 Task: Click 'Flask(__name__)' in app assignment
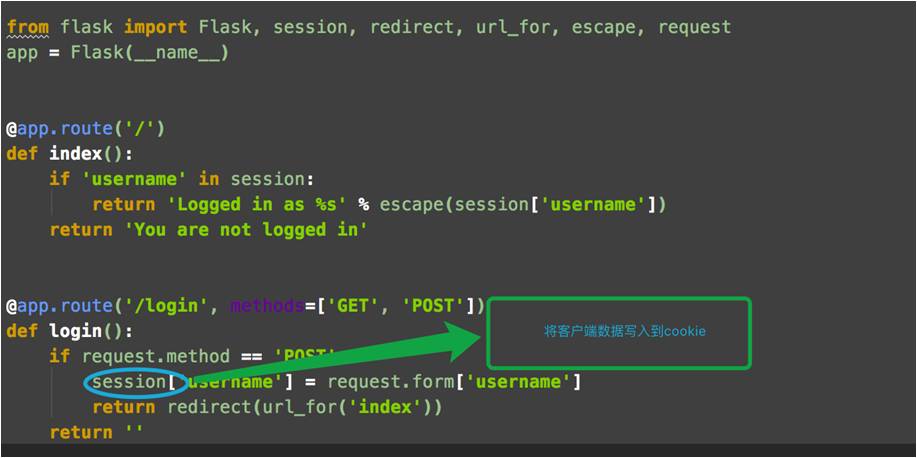[150, 53]
